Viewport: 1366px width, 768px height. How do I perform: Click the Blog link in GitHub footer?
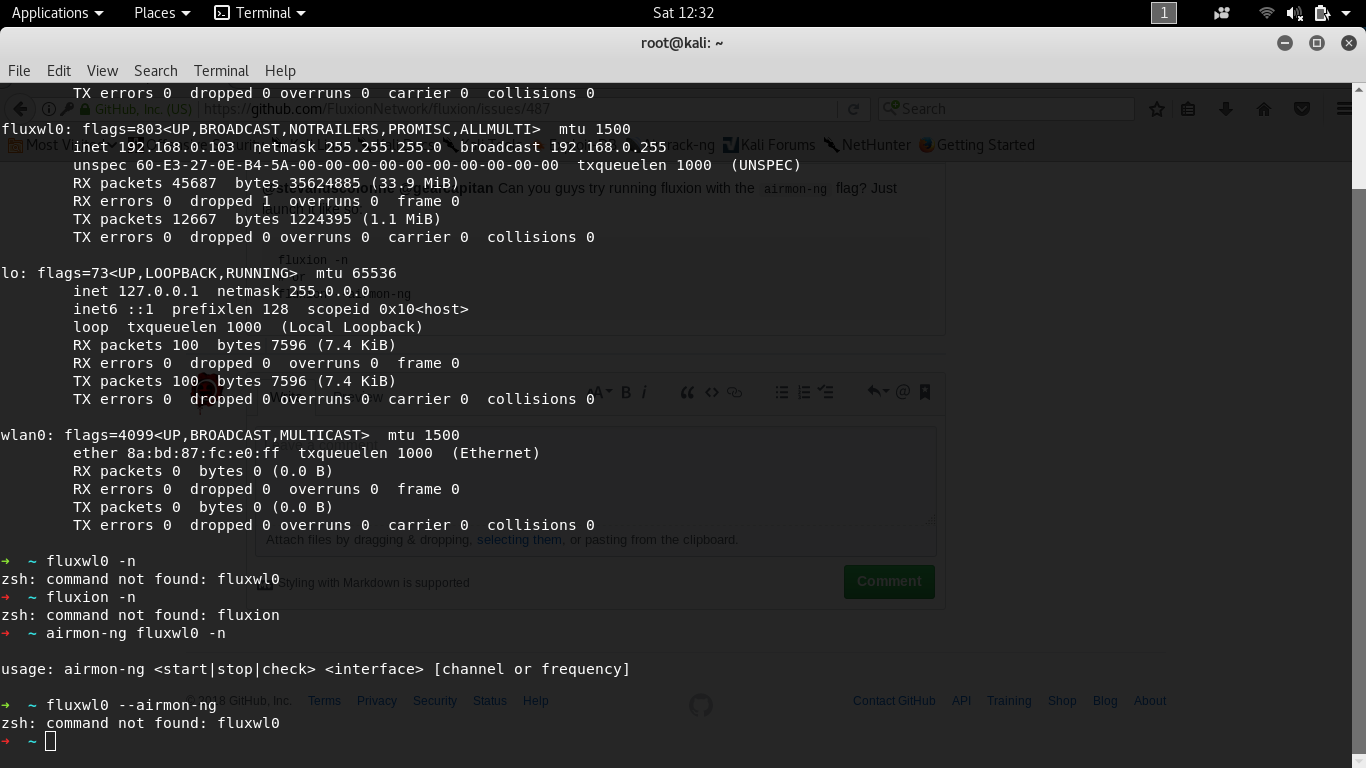pyautogui.click(x=1105, y=701)
